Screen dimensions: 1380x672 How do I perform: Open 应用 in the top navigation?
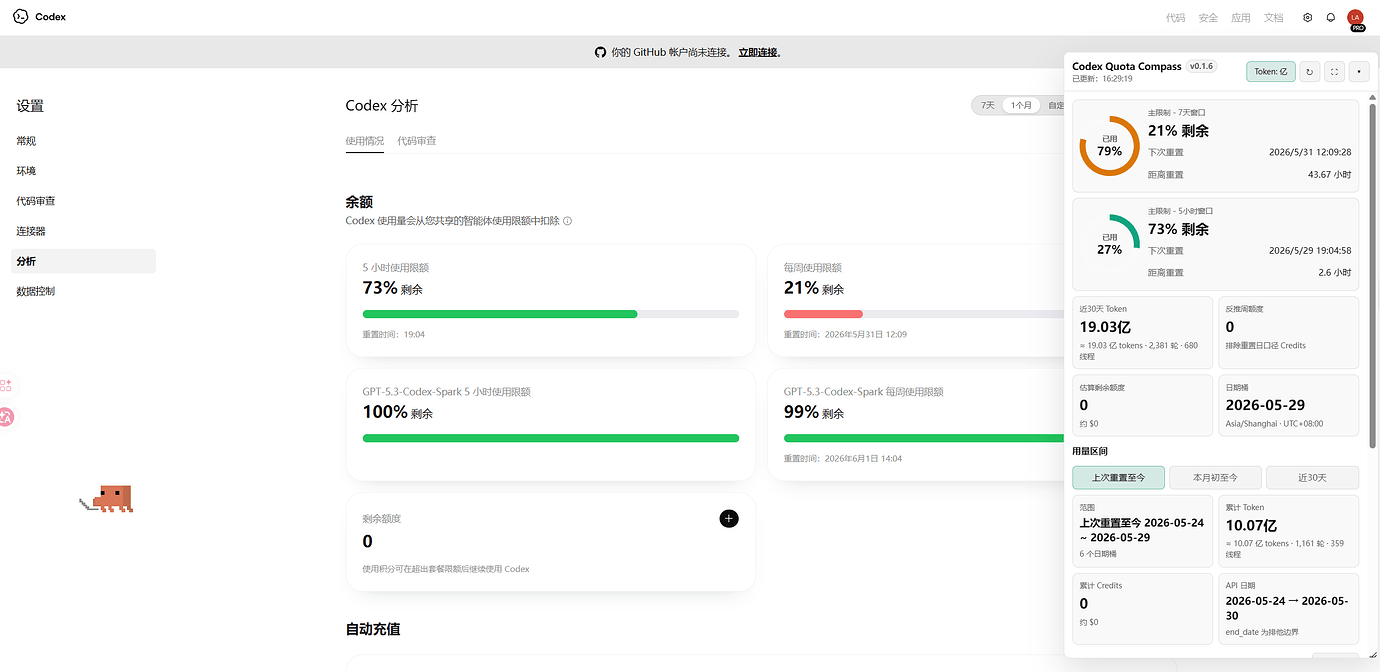tap(1241, 18)
